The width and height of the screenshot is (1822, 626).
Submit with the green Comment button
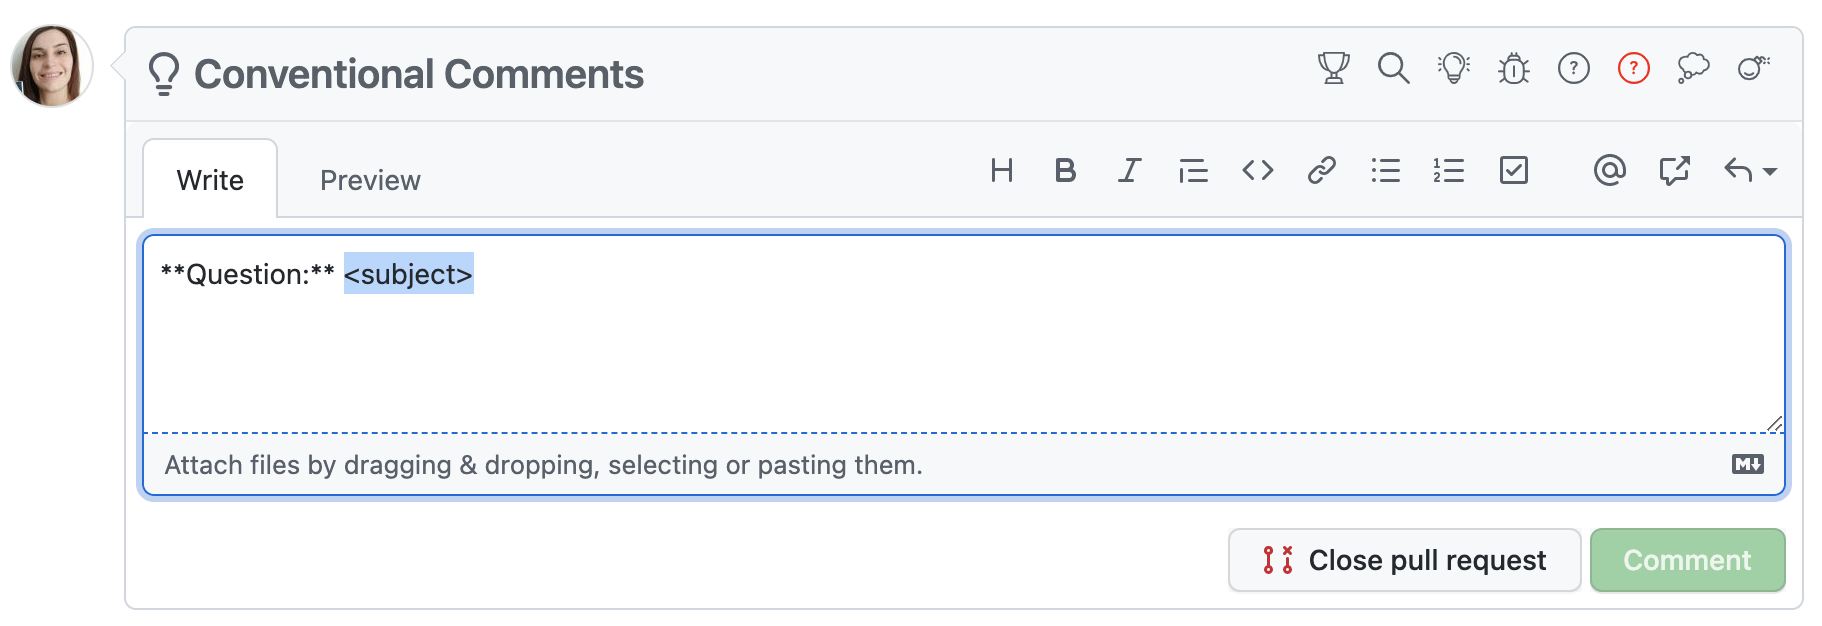[x=1687, y=560]
